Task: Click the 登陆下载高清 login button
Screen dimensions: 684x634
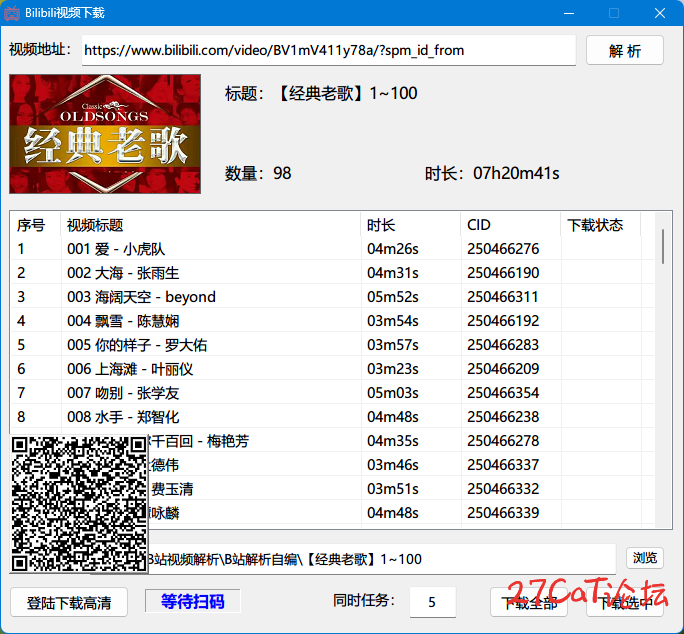Action: pos(69,603)
